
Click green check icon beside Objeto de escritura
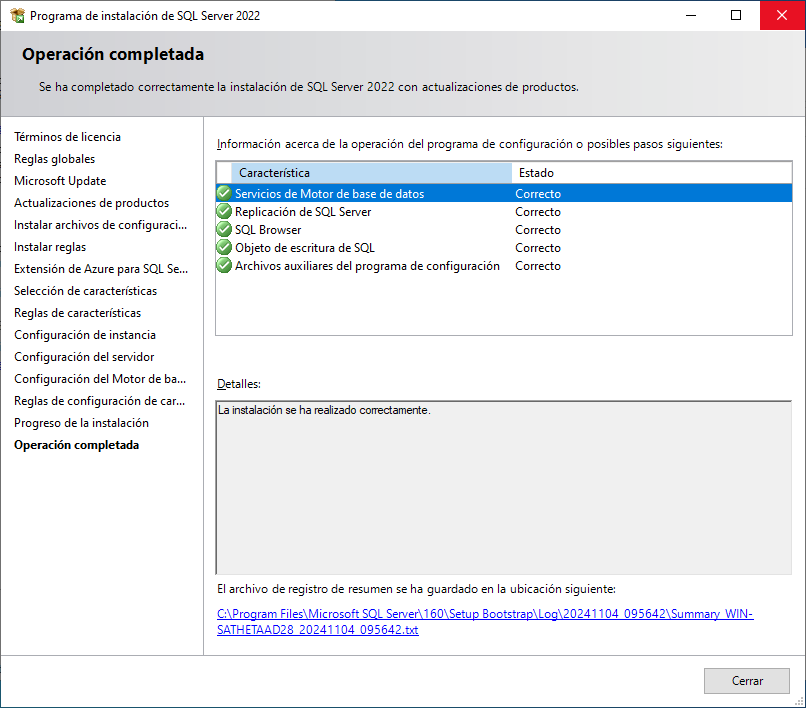224,248
